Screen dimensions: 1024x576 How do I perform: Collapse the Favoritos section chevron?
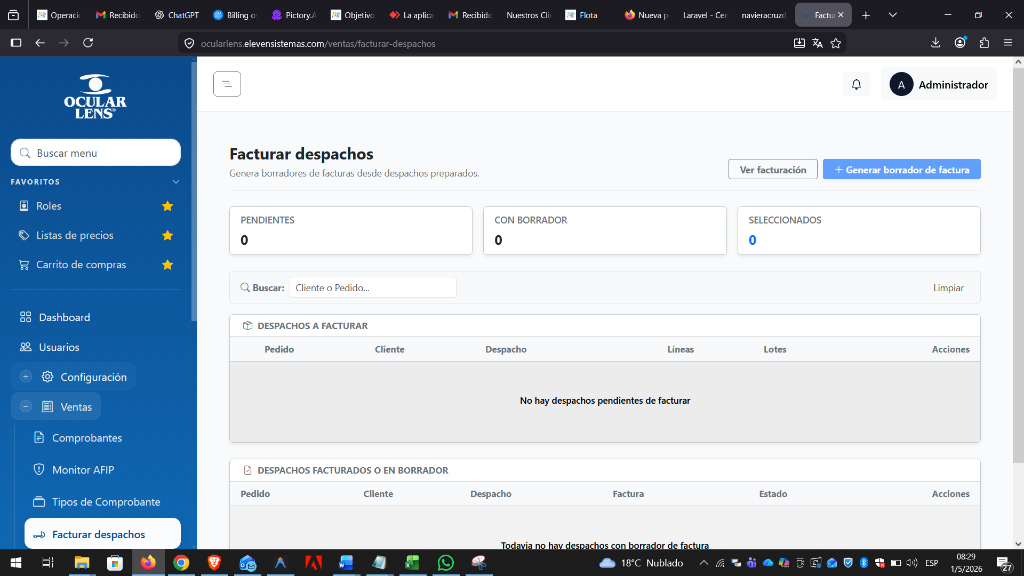176,182
